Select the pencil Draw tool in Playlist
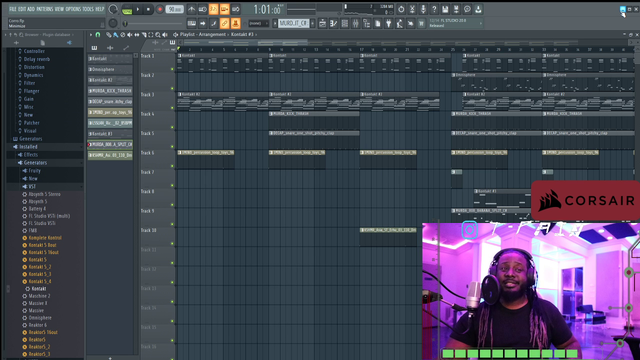This screenshot has width=640, height=360. tap(109, 35)
